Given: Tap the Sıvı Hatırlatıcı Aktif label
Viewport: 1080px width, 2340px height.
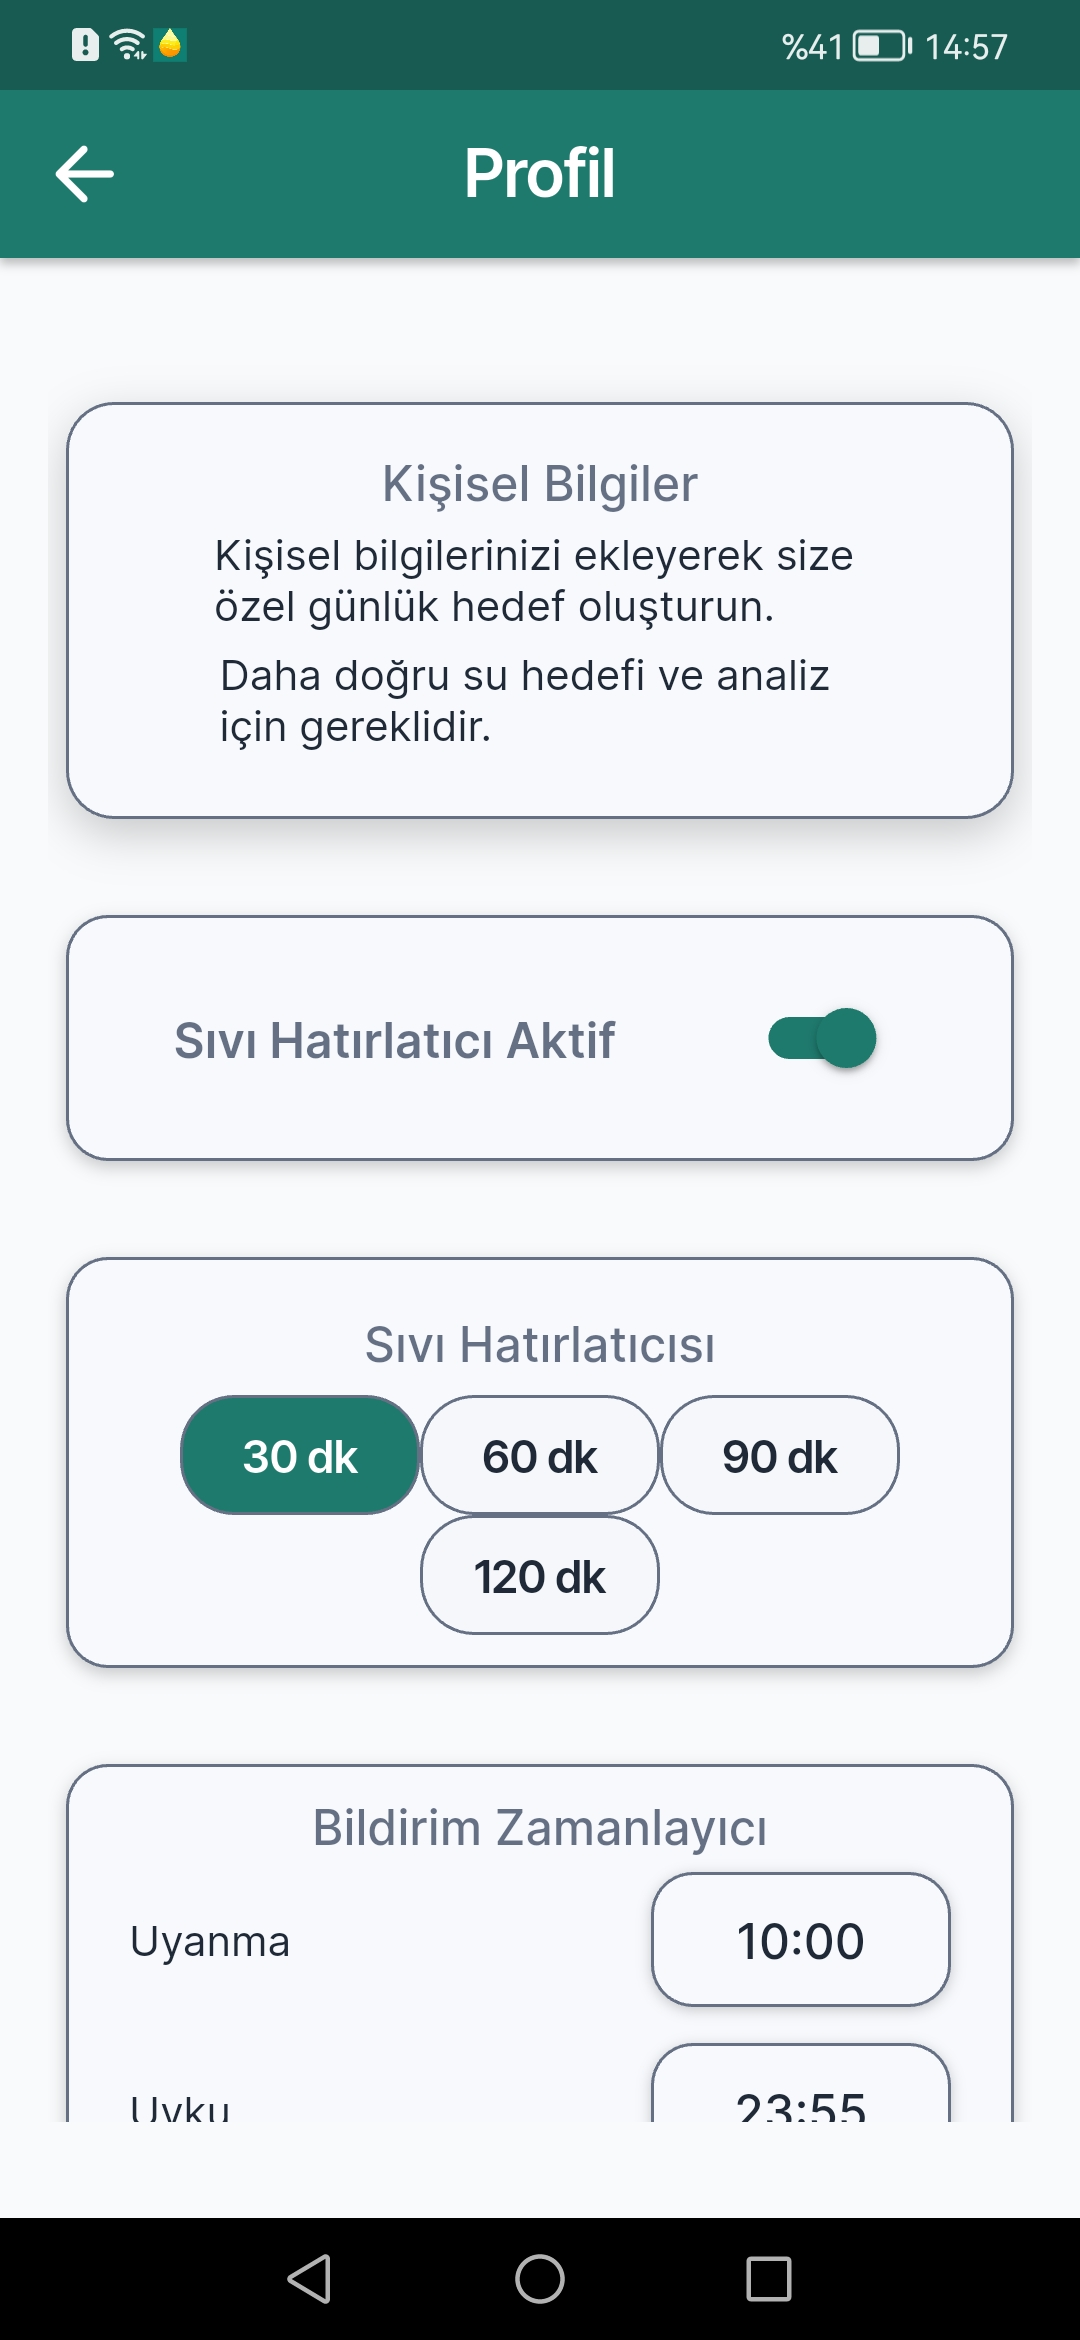Looking at the screenshot, I should coord(394,1040).
